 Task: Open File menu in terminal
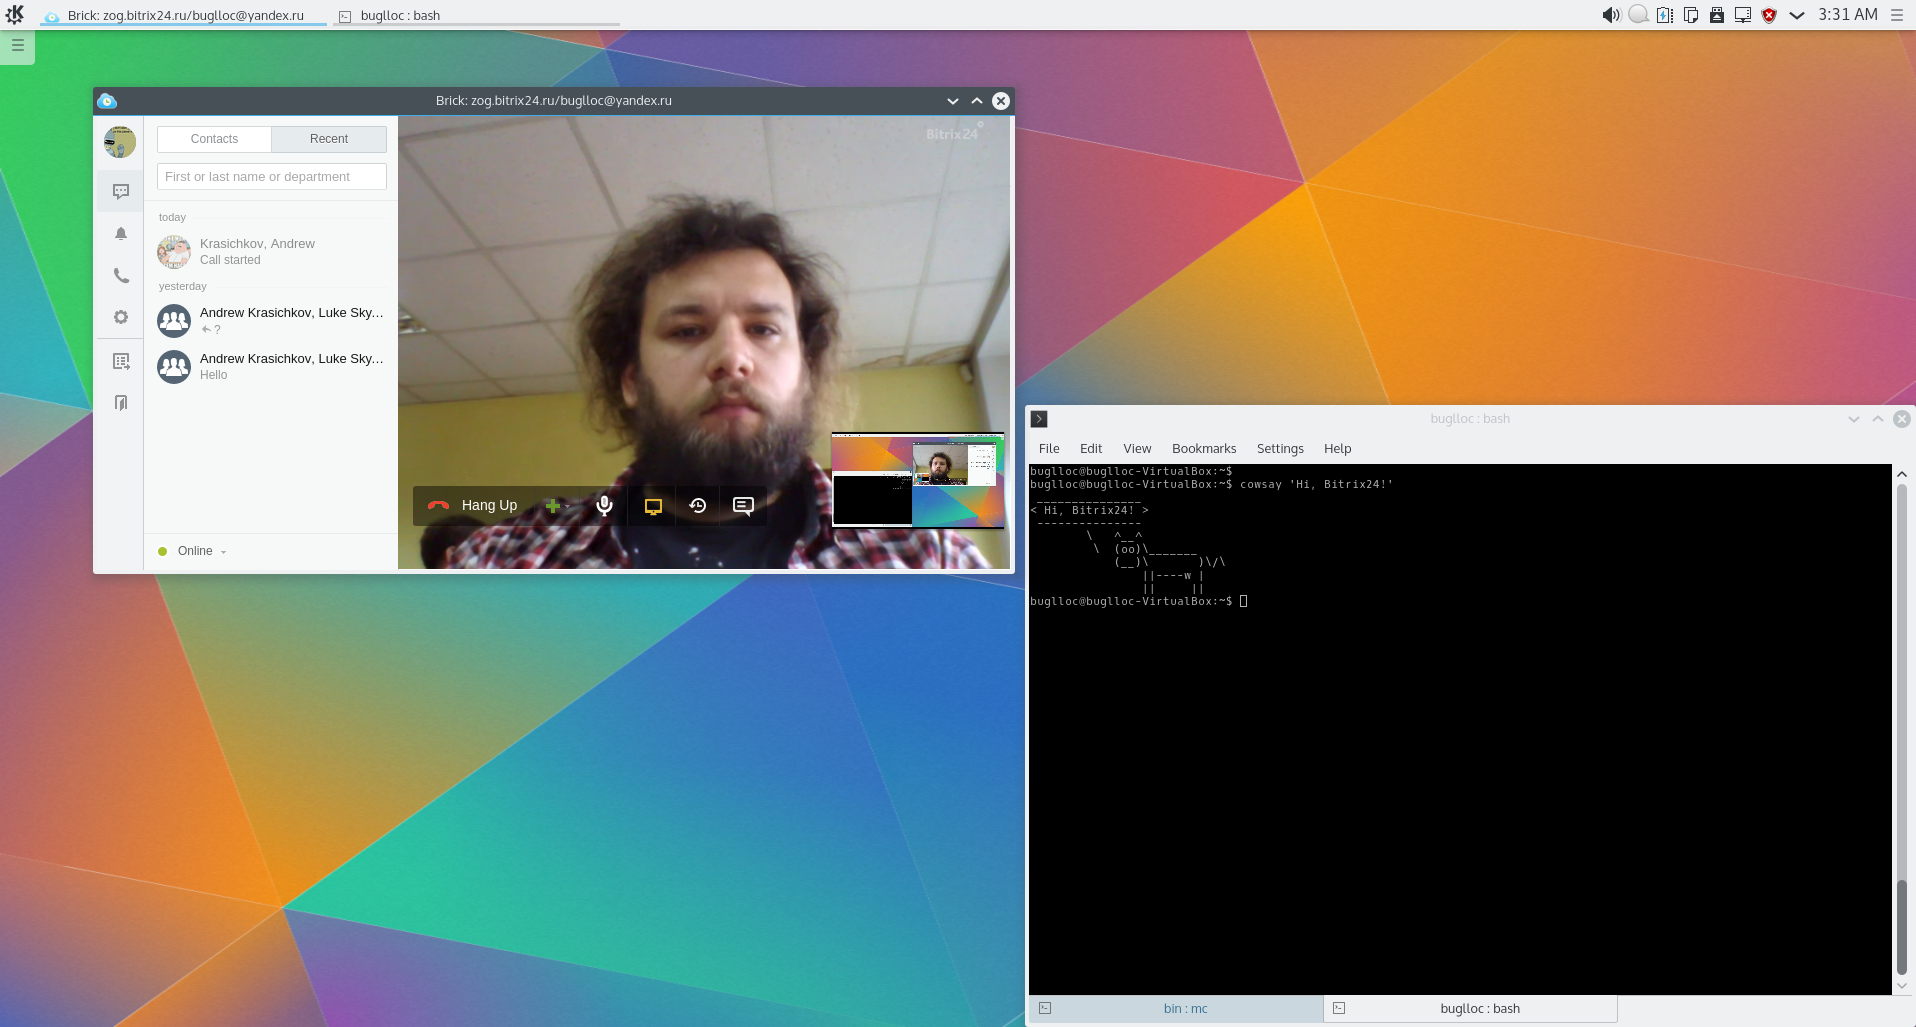(x=1049, y=449)
